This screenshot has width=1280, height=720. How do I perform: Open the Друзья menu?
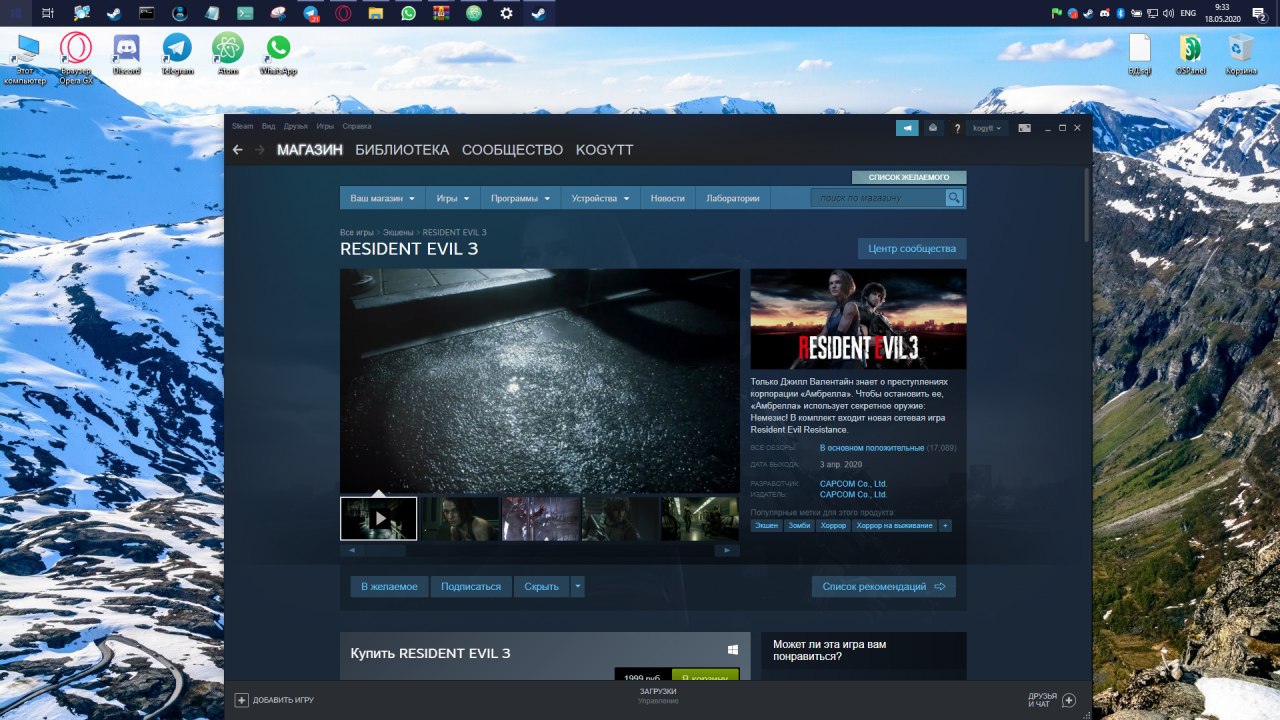[296, 126]
